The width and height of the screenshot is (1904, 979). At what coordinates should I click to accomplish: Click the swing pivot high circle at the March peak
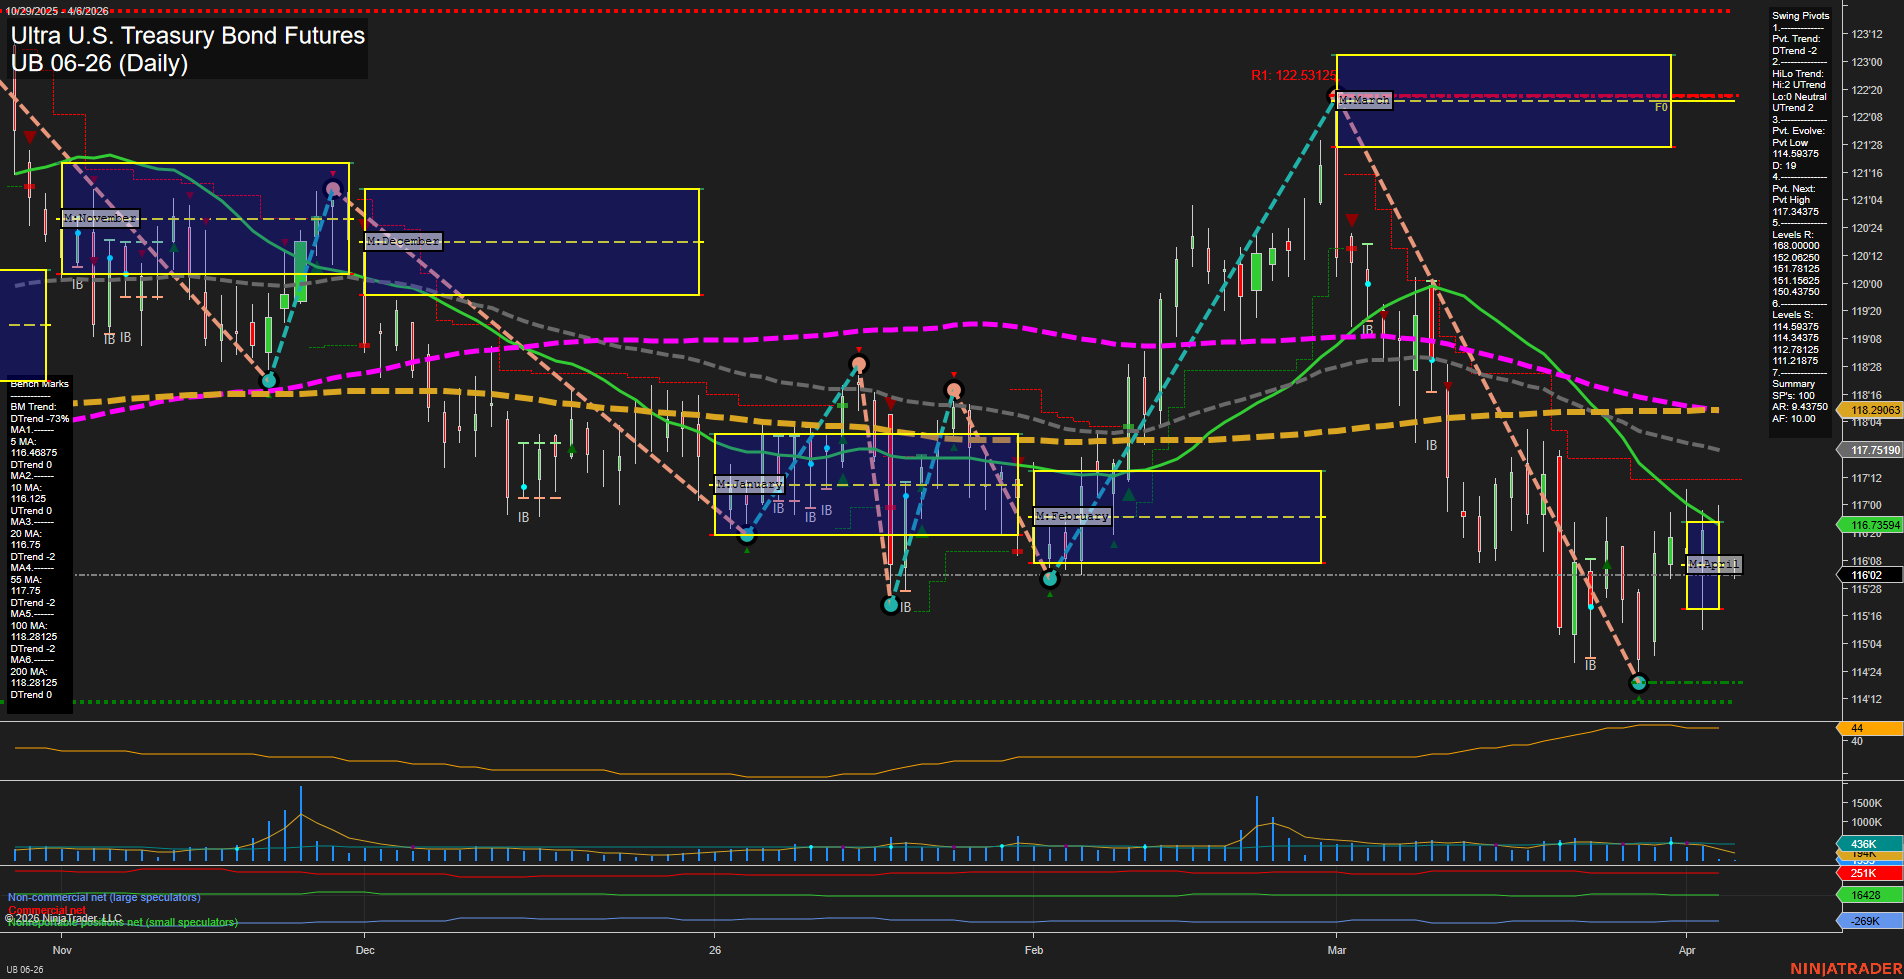click(x=1334, y=96)
